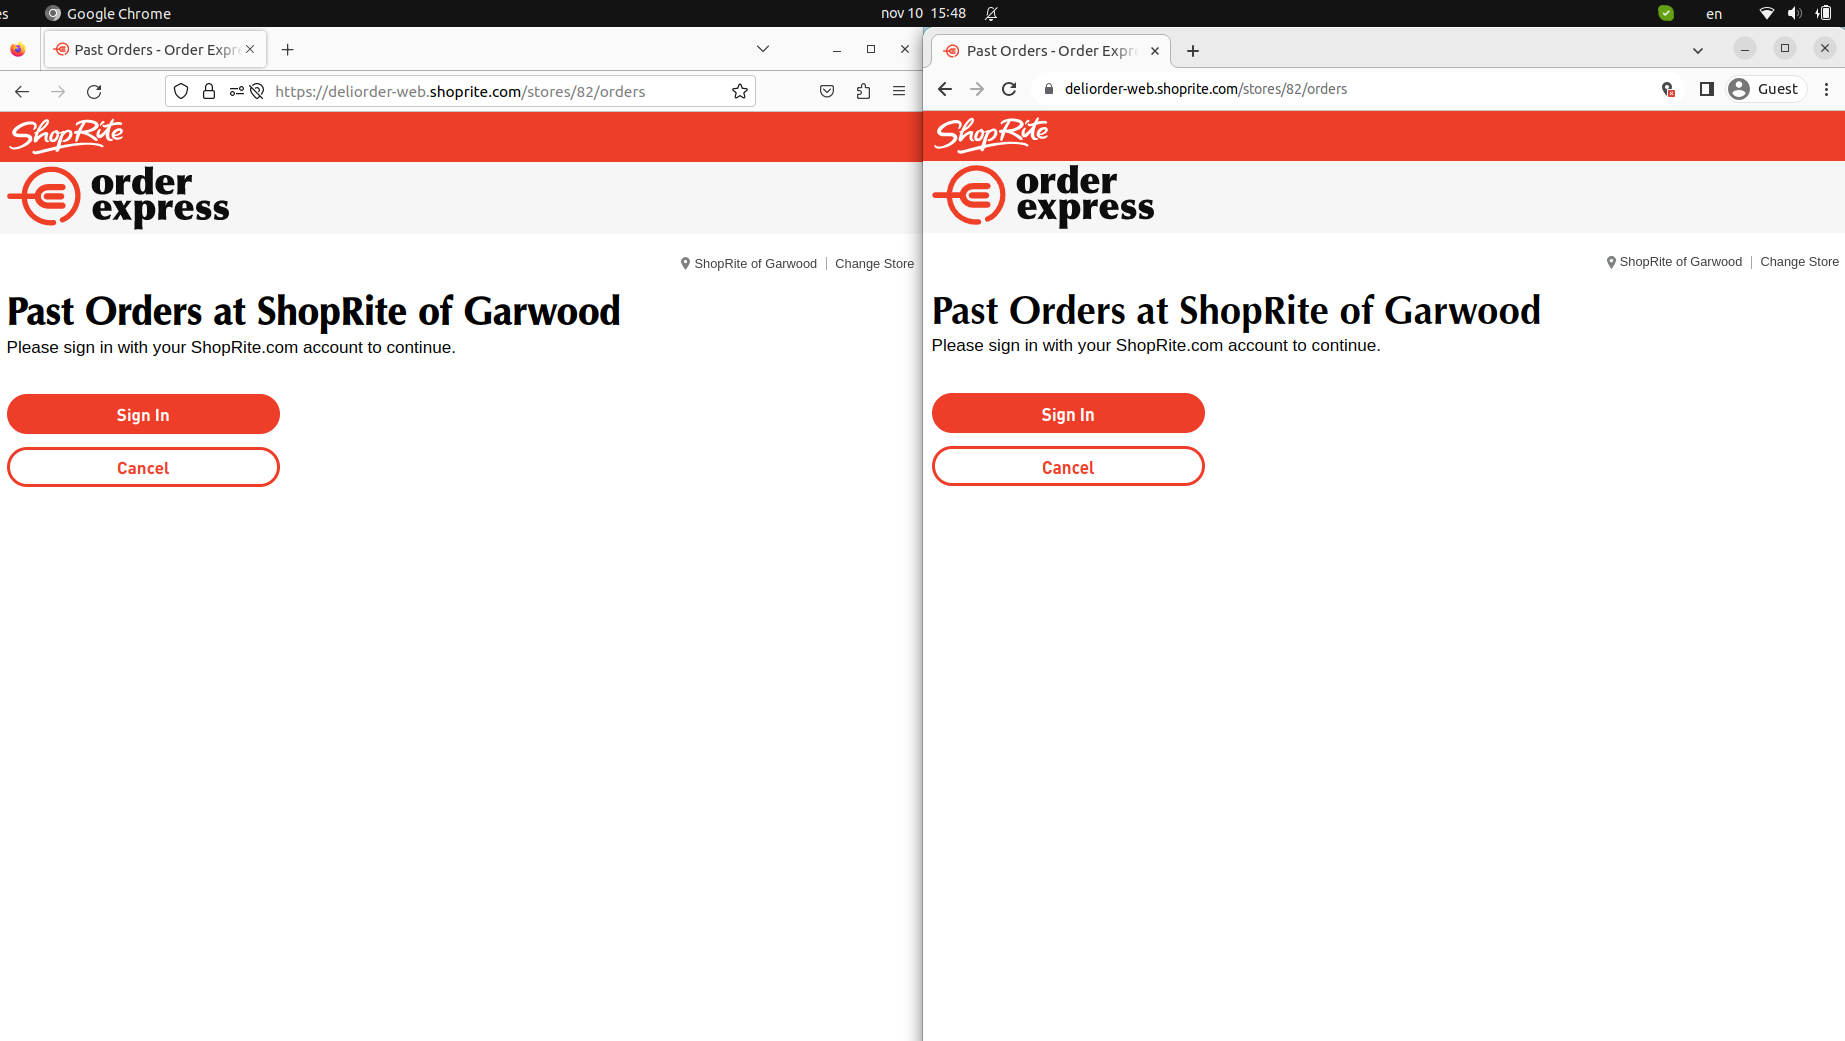Open Chrome's tab search chevron
This screenshot has width=1845, height=1041.
point(1697,49)
